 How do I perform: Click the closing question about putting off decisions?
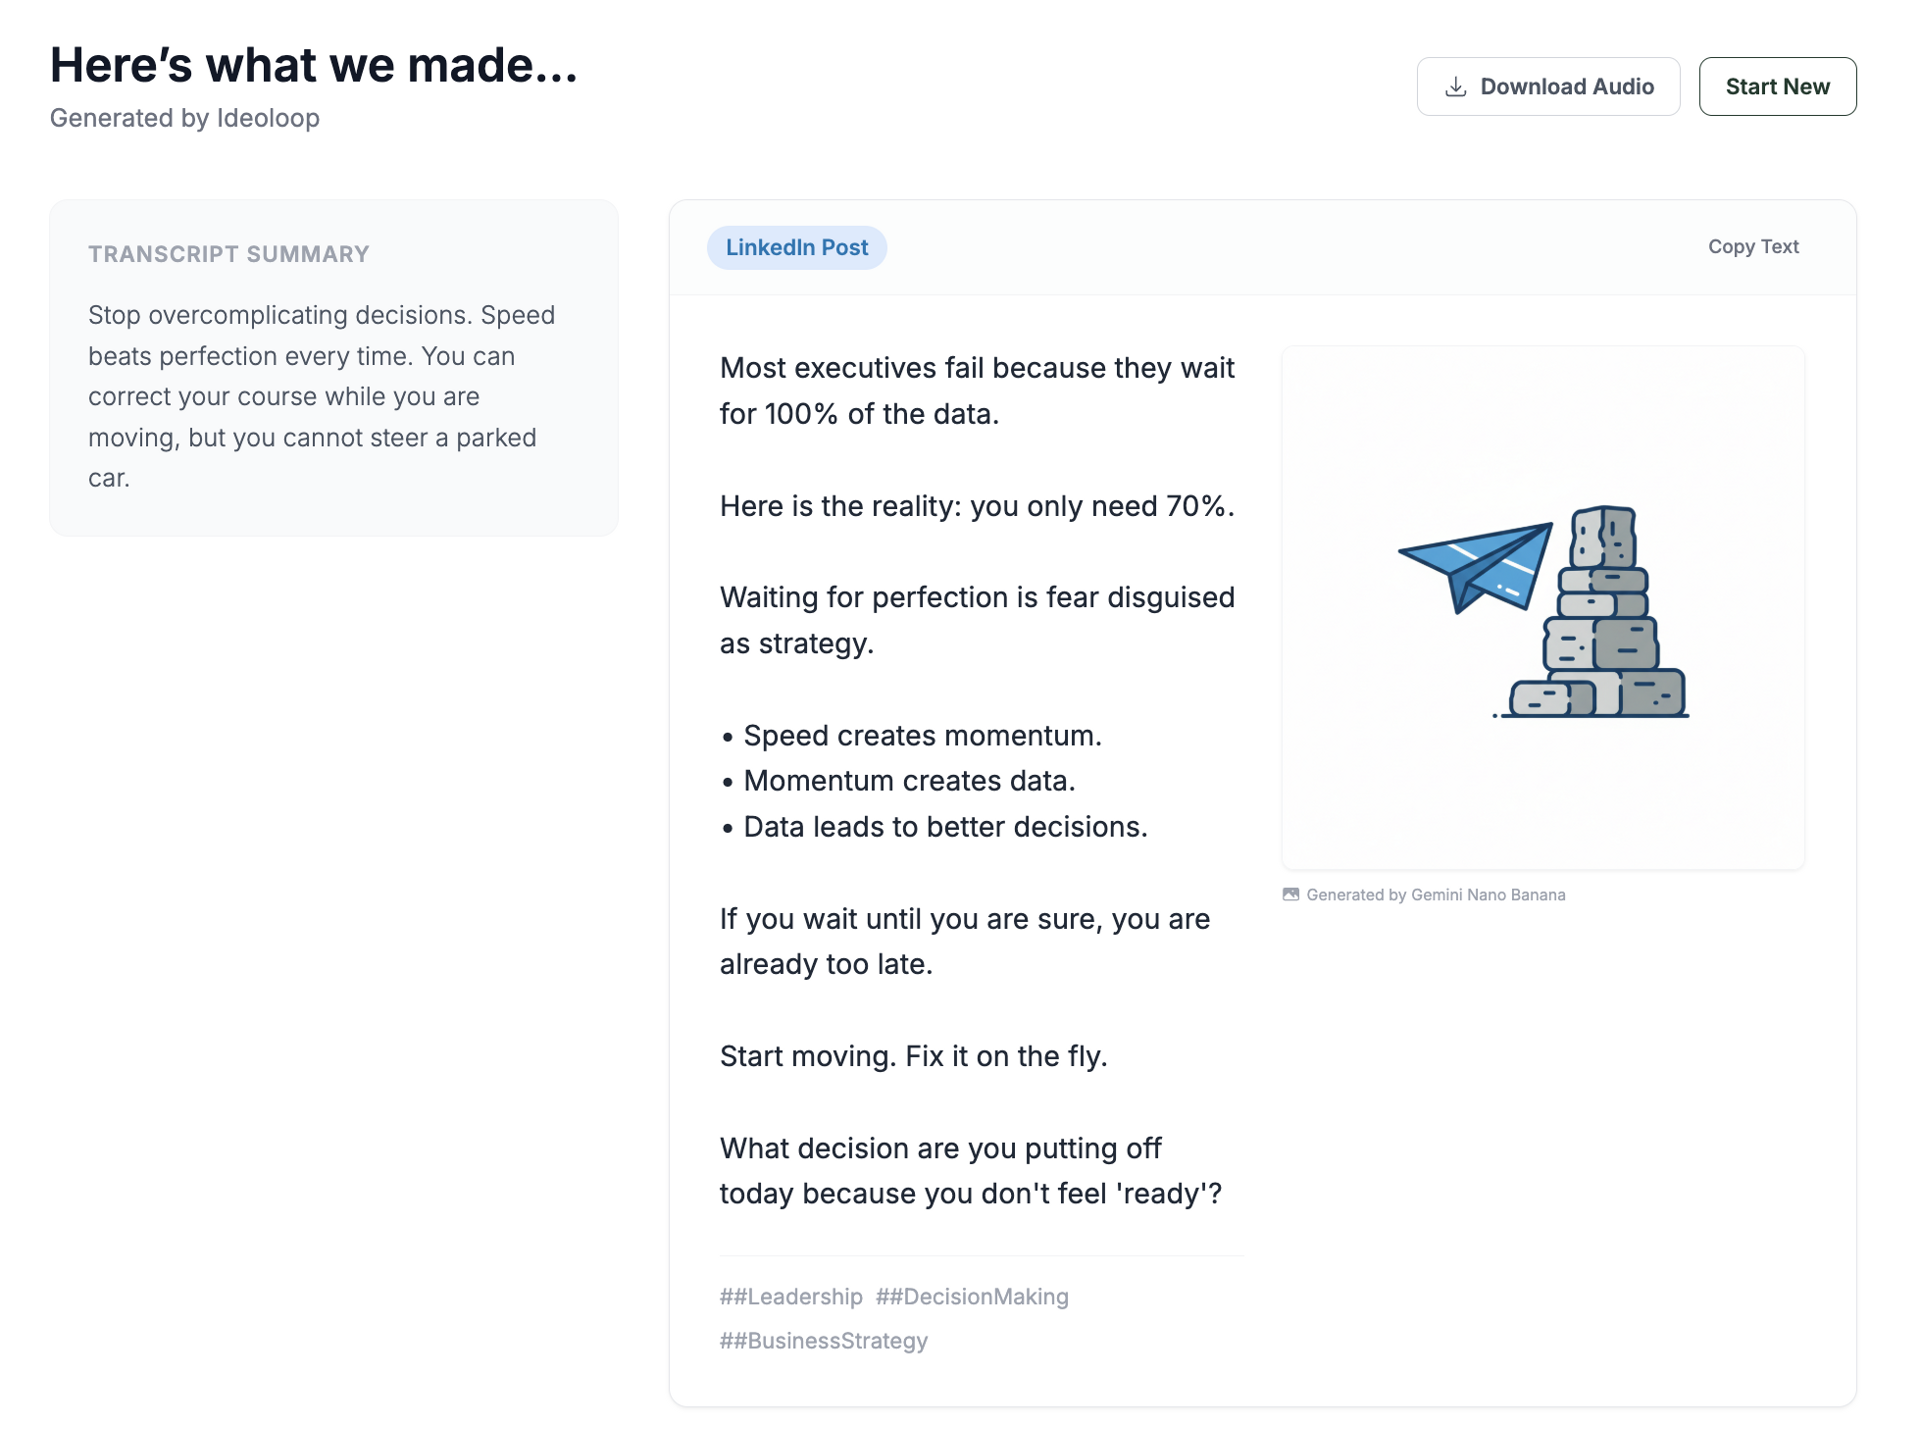click(970, 1170)
